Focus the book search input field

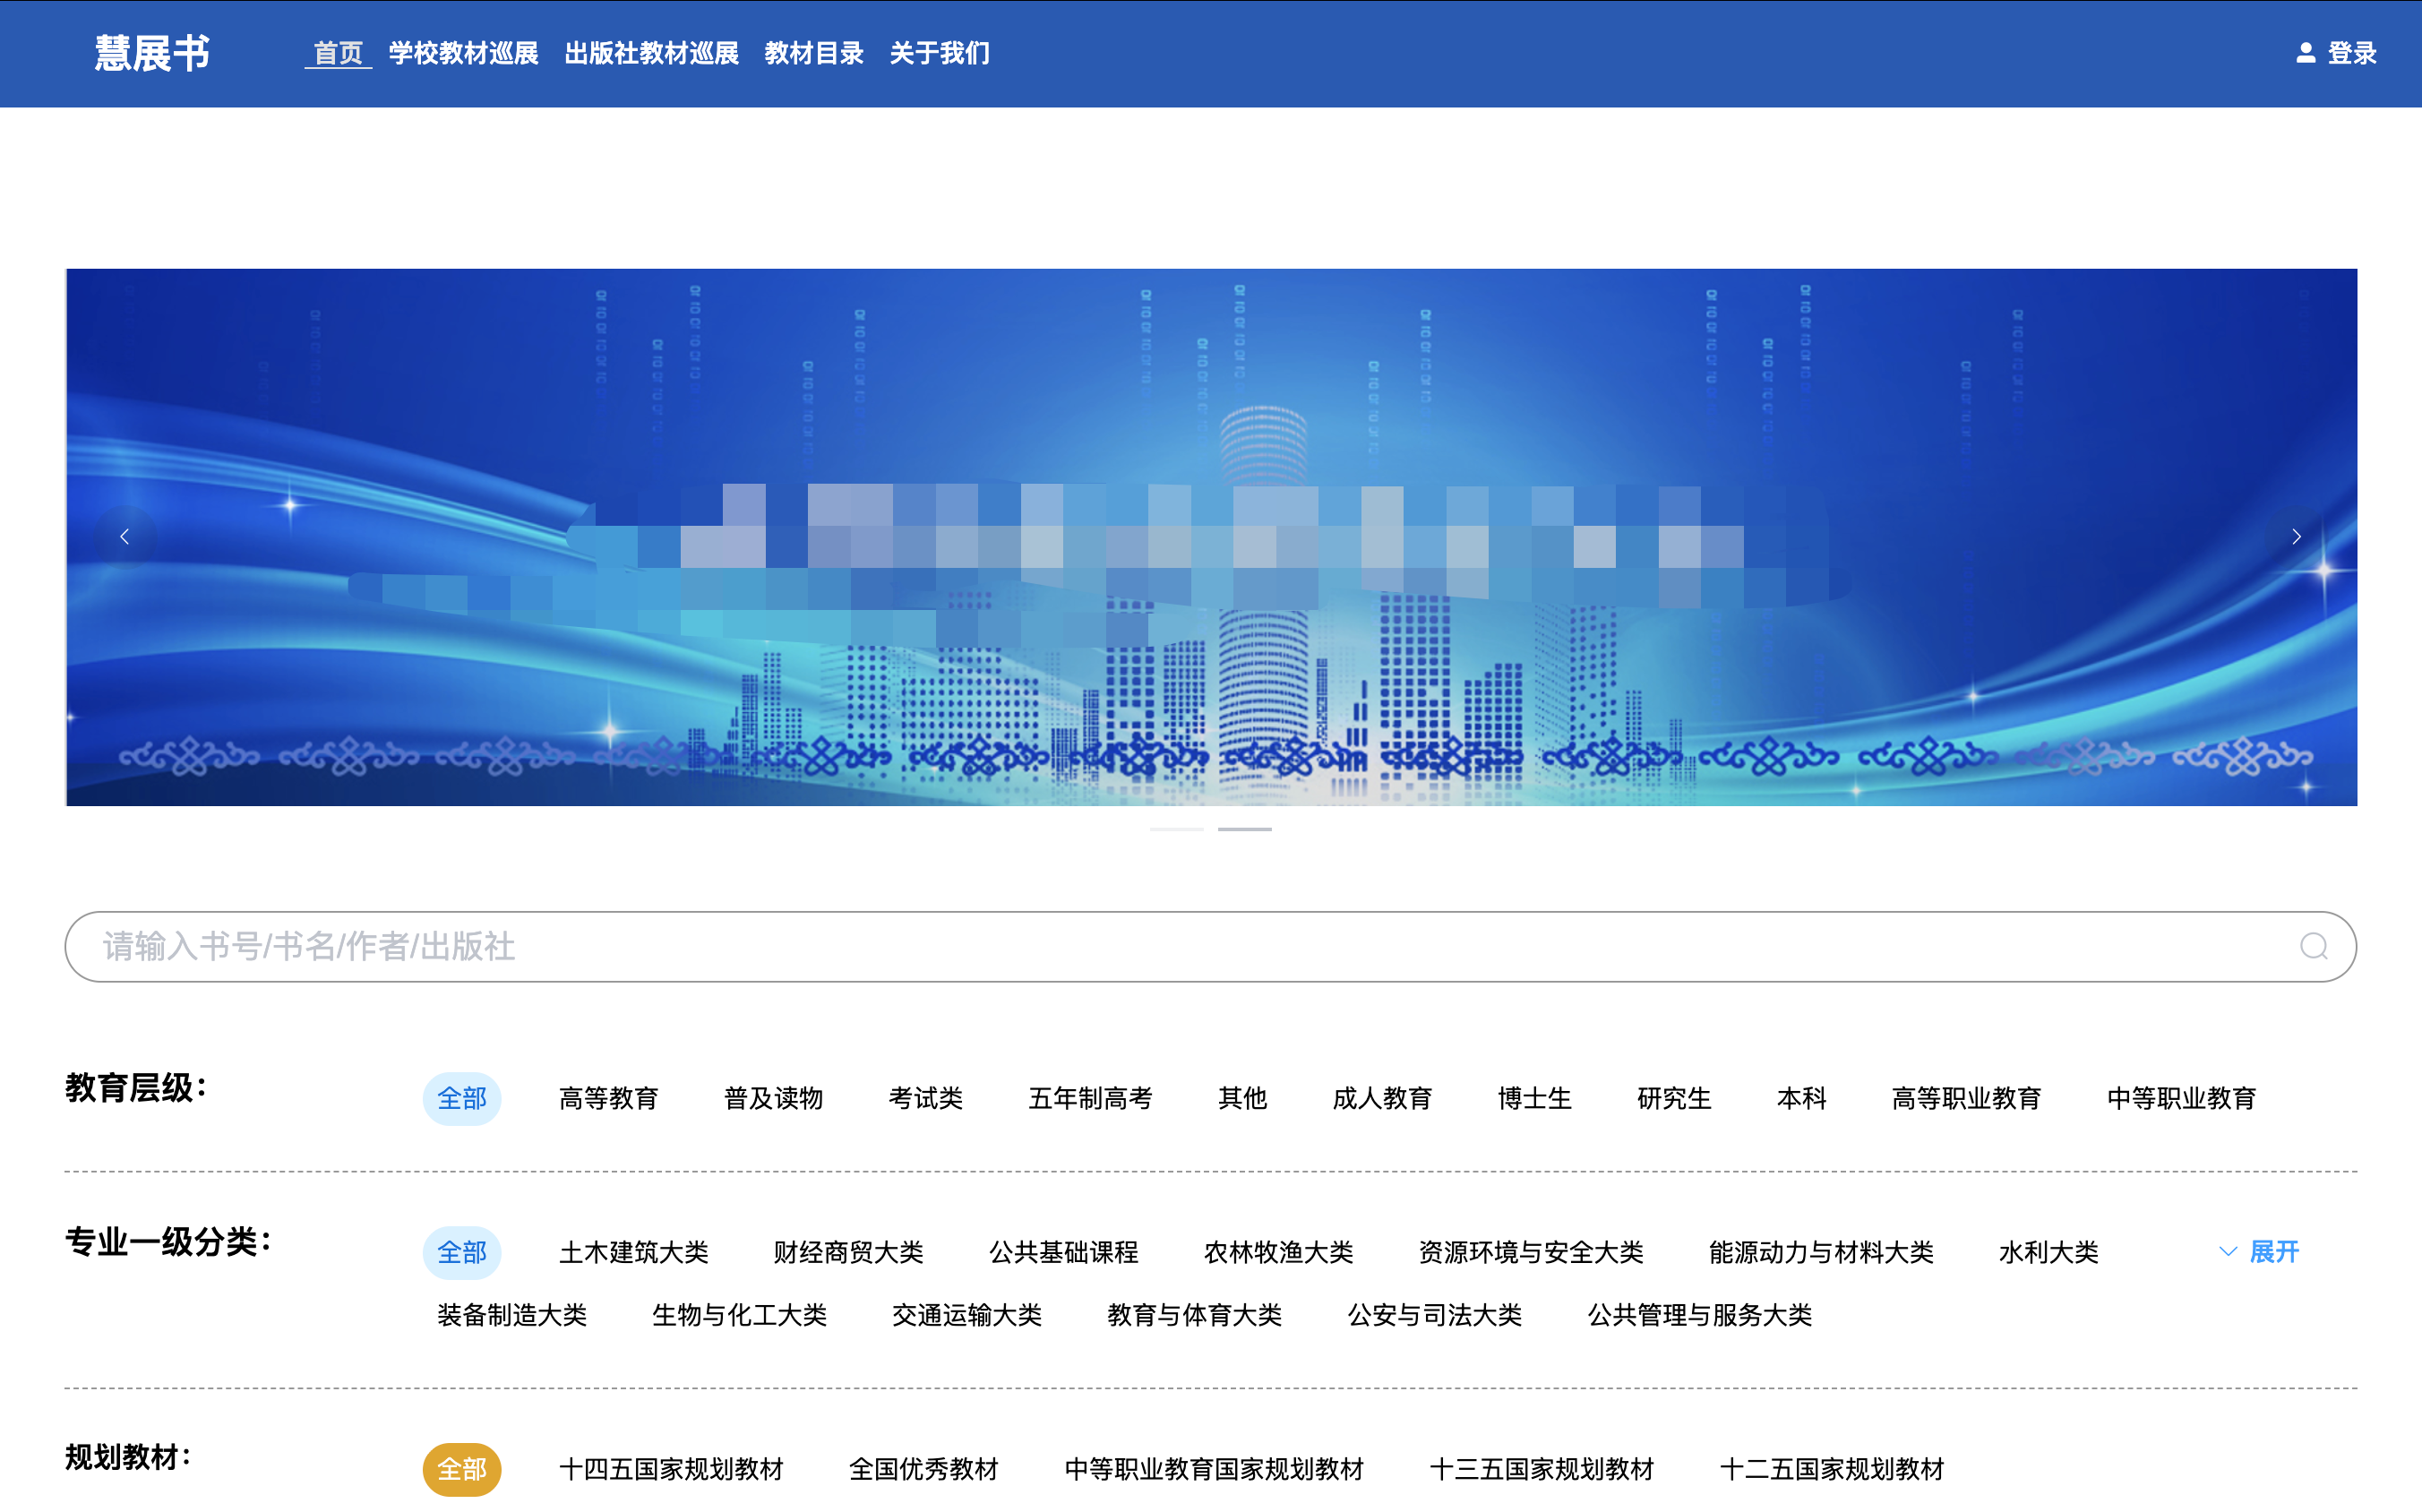1210,946
